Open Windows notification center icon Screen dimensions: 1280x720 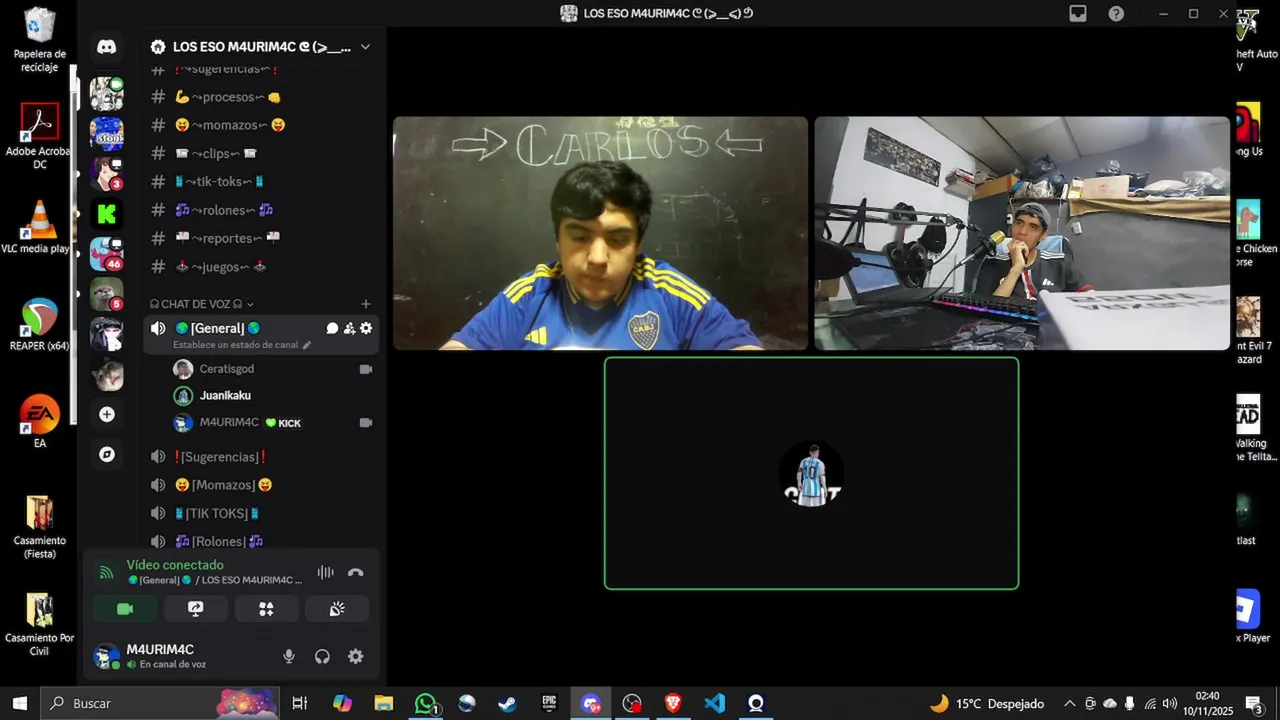(x=1253, y=703)
